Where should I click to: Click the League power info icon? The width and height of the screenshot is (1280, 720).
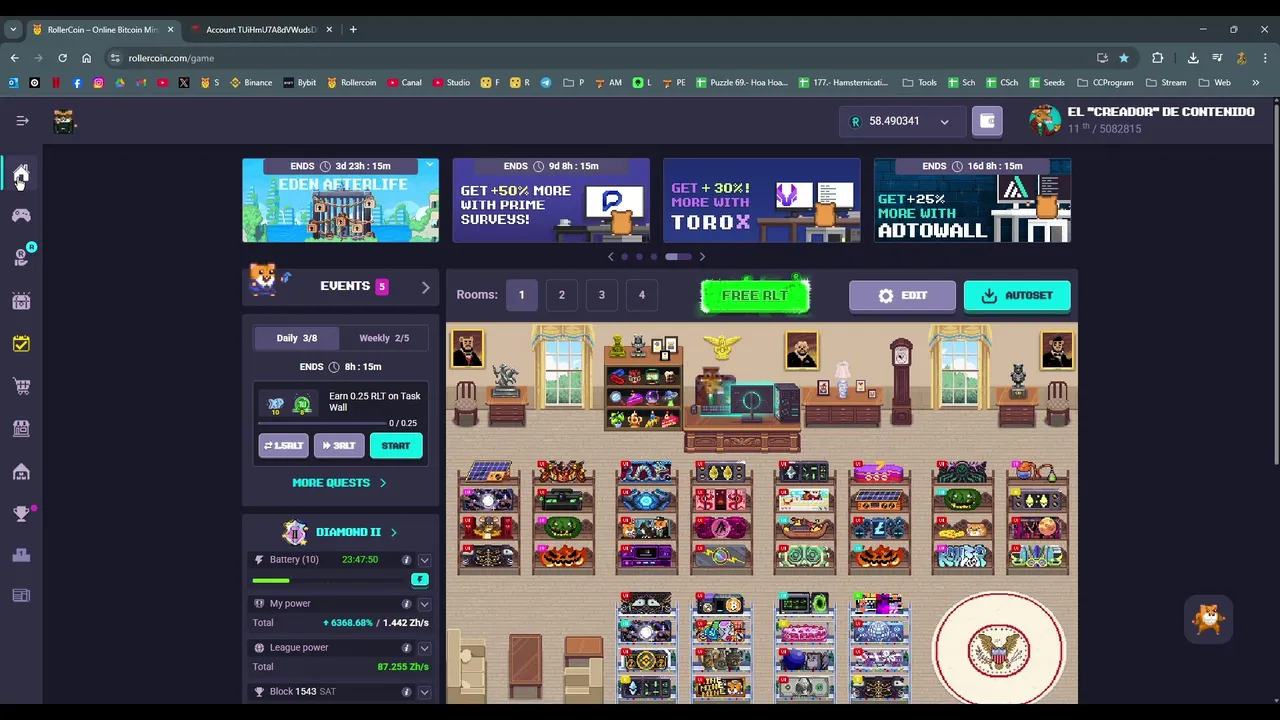pyautogui.click(x=406, y=648)
